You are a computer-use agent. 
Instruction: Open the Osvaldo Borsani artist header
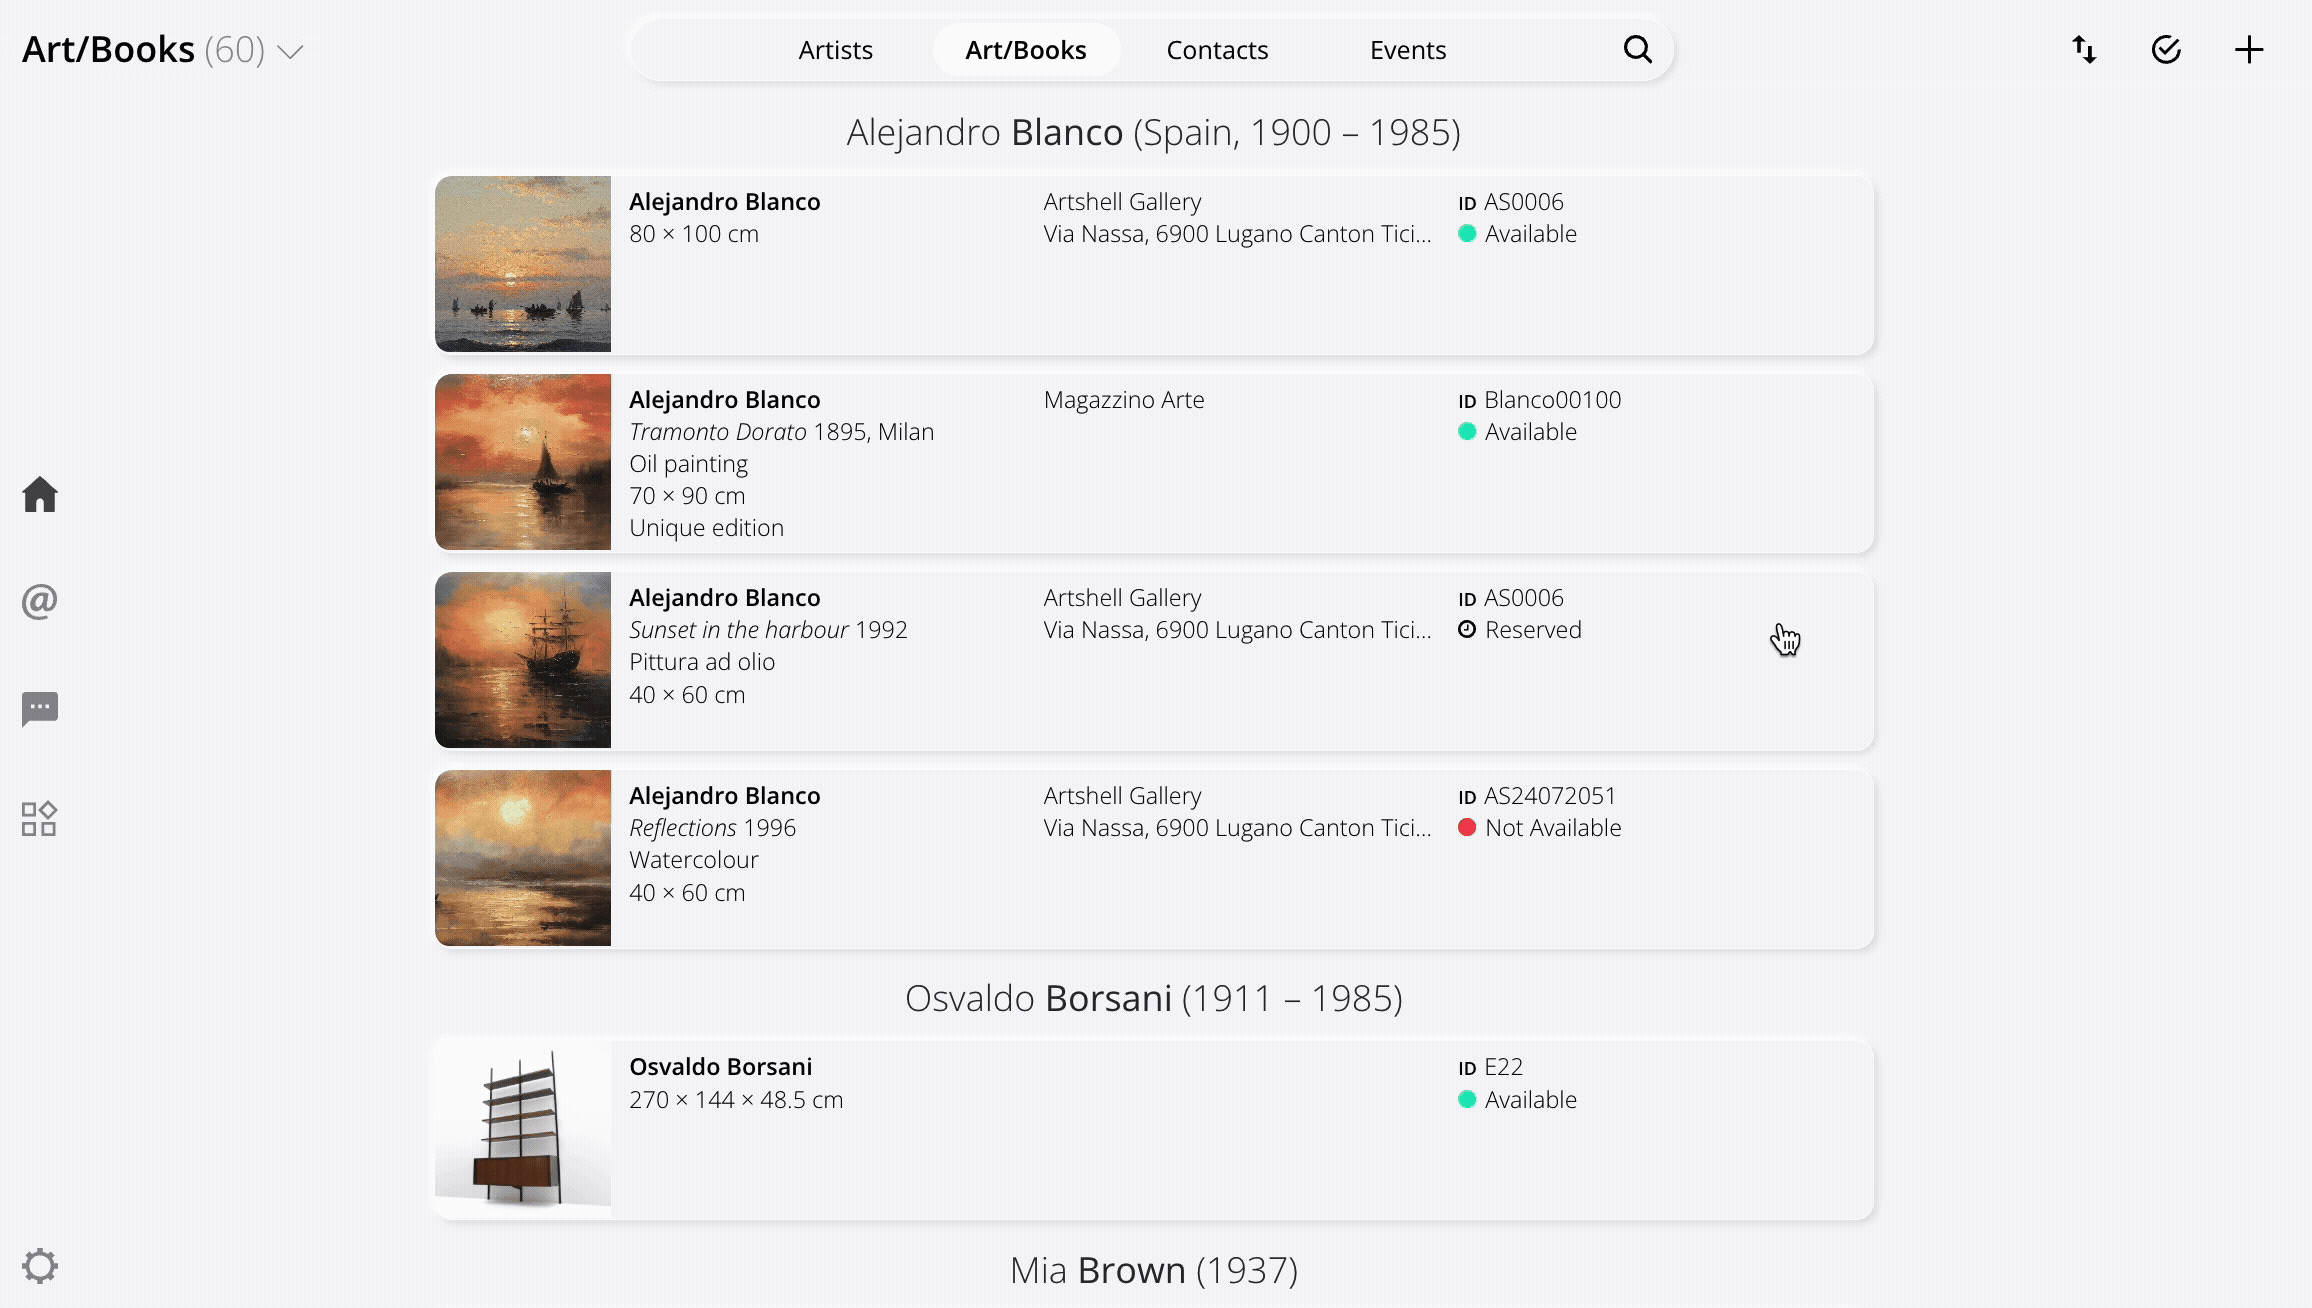[1154, 998]
